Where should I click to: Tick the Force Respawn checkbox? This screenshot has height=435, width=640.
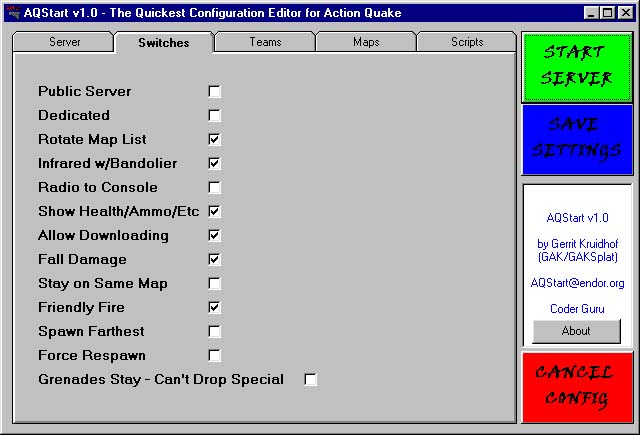(214, 355)
